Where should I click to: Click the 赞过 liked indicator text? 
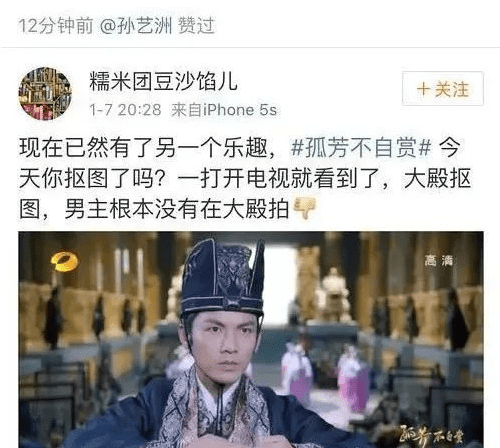click(196, 26)
